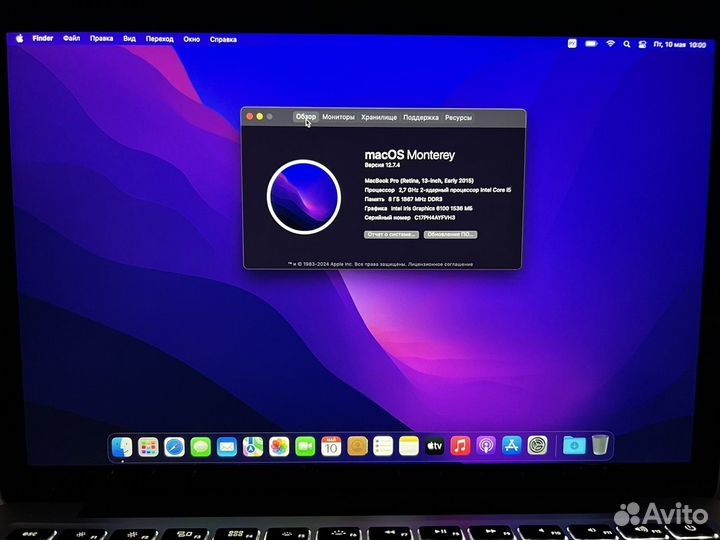Click the Версия 12.7.4 text
The image size is (720, 540).
[382, 165]
